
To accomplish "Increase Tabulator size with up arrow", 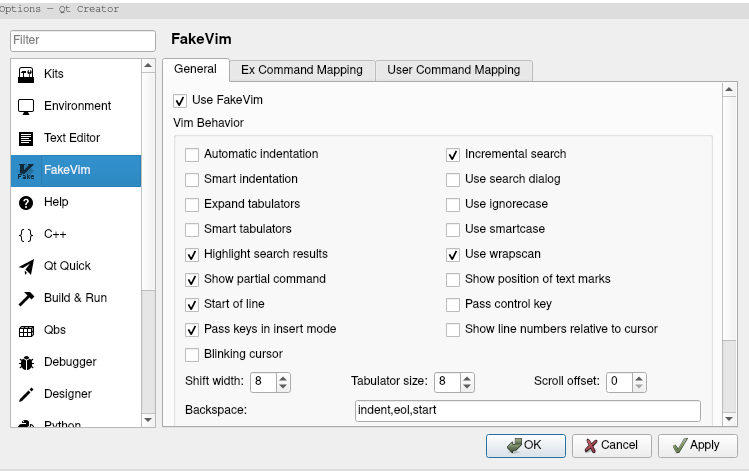I will 467,378.
